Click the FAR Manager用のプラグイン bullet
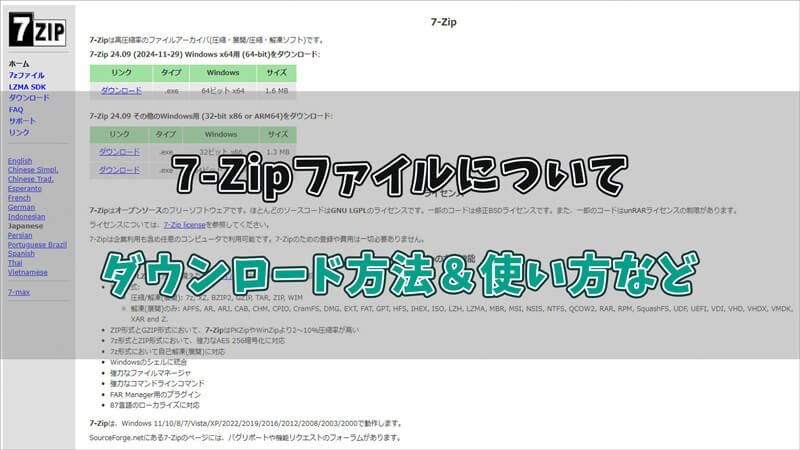 [155, 395]
